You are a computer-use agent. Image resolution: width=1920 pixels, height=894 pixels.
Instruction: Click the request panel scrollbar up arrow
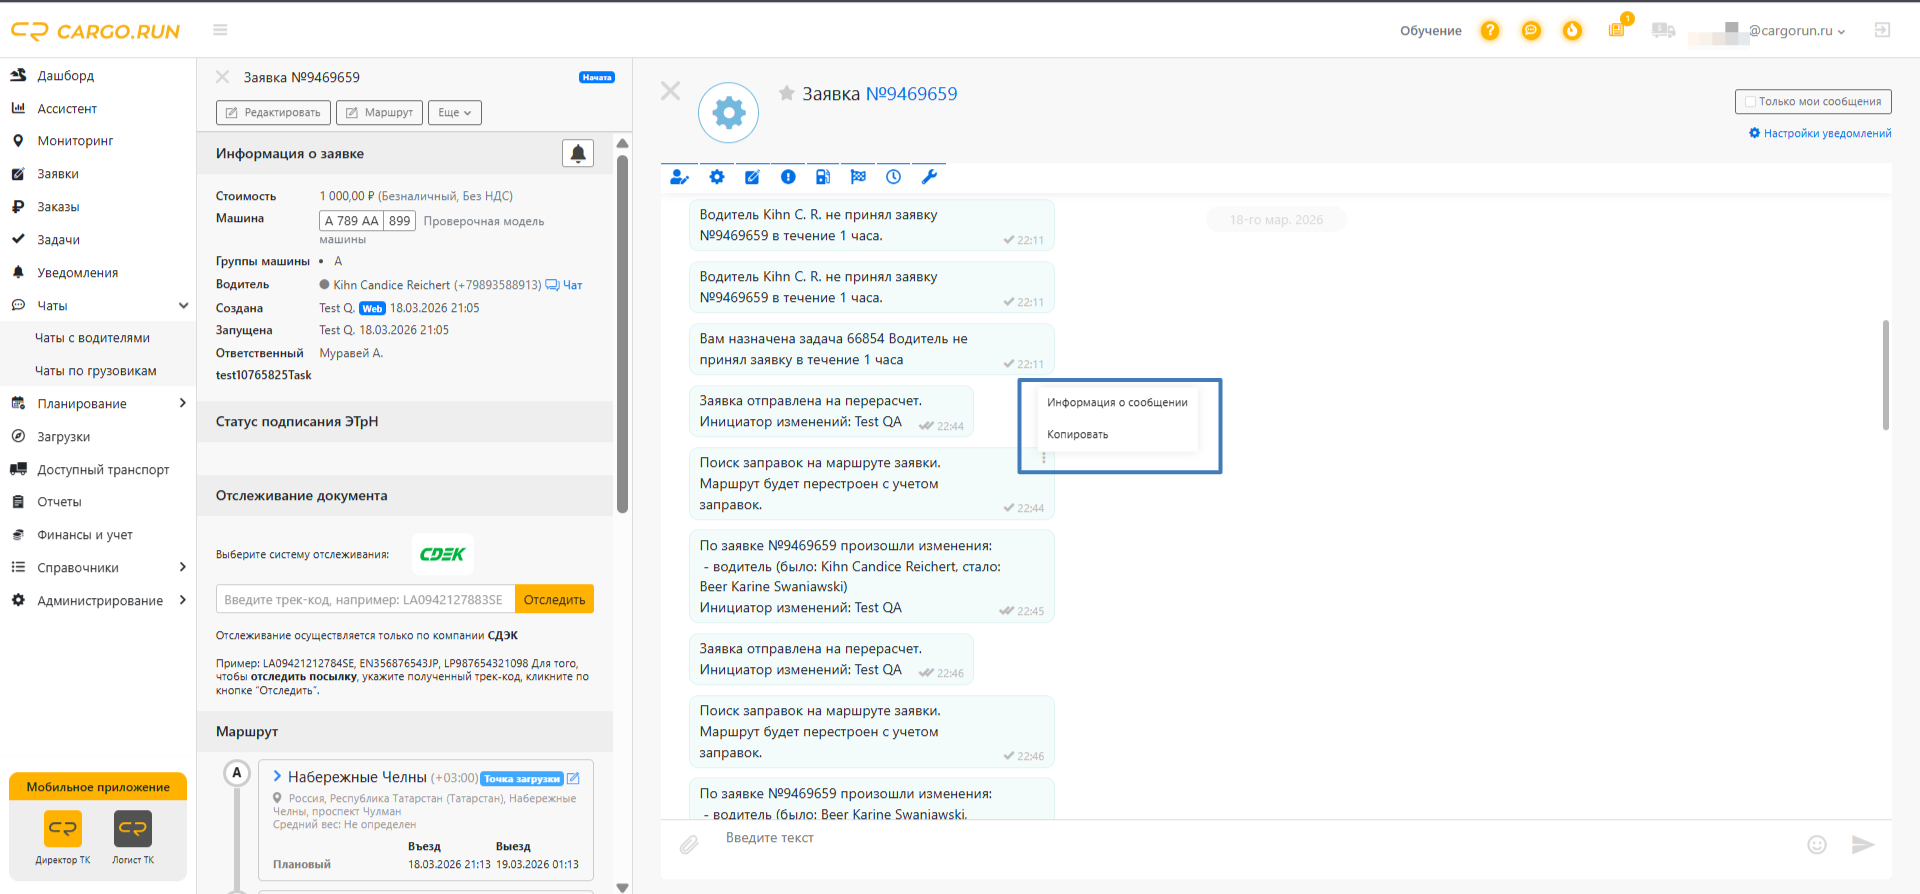[x=622, y=143]
